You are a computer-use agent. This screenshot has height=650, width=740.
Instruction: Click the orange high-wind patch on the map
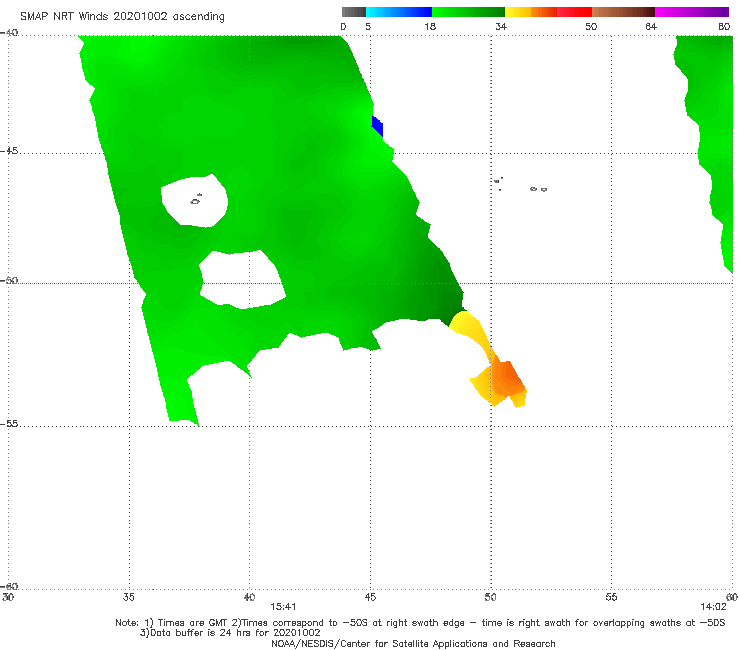click(x=508, y=378)
